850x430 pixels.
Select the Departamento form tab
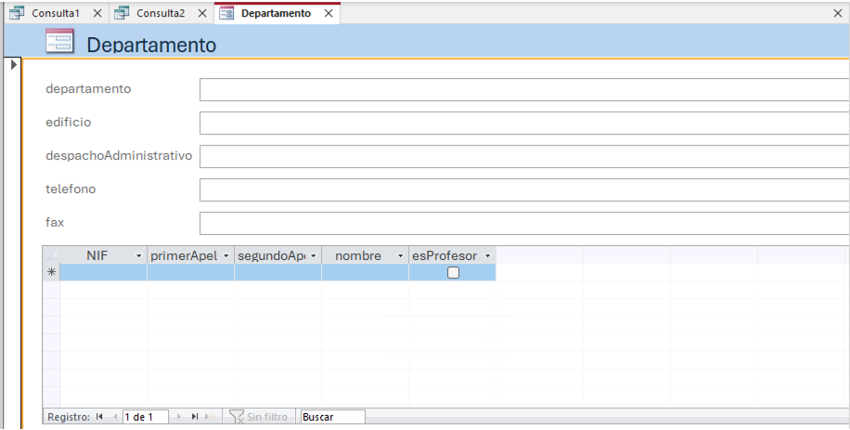click(276, 13)
